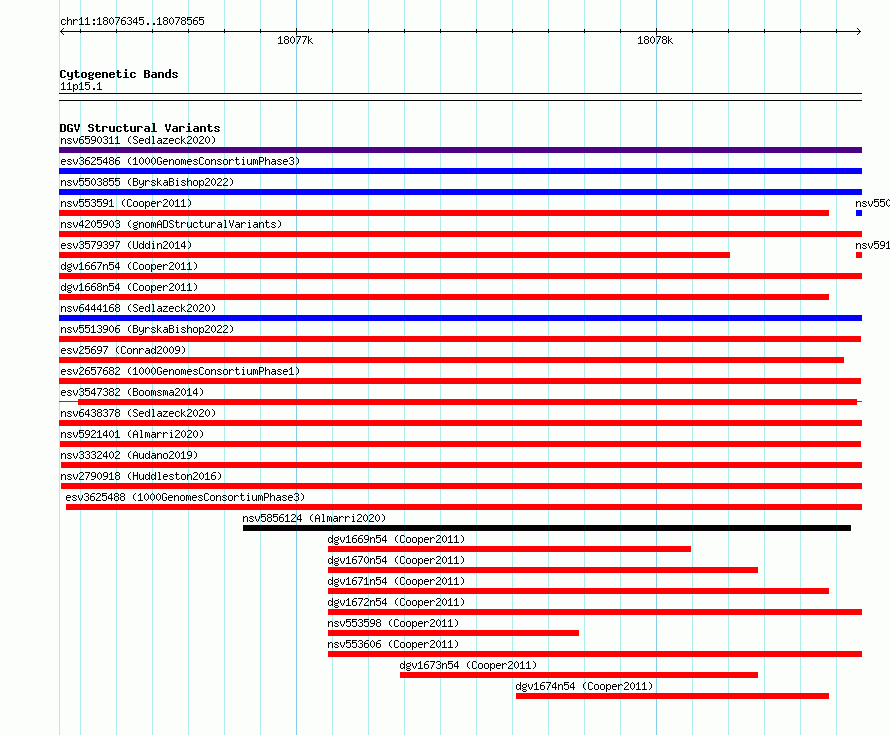Open the nsv5503855 (ByrskaBishop2022) variant label
This screenshot has height=735, width=890.
pos(147,182)
